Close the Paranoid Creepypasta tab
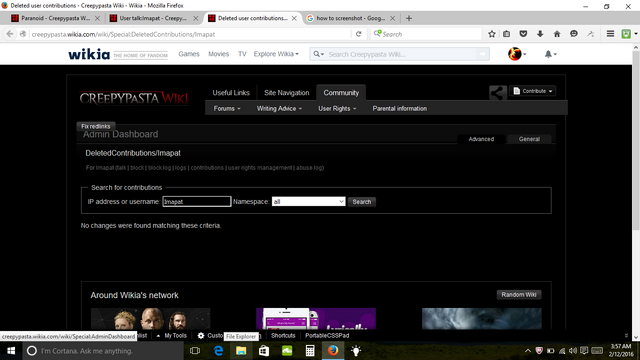 tap(97, 18)
